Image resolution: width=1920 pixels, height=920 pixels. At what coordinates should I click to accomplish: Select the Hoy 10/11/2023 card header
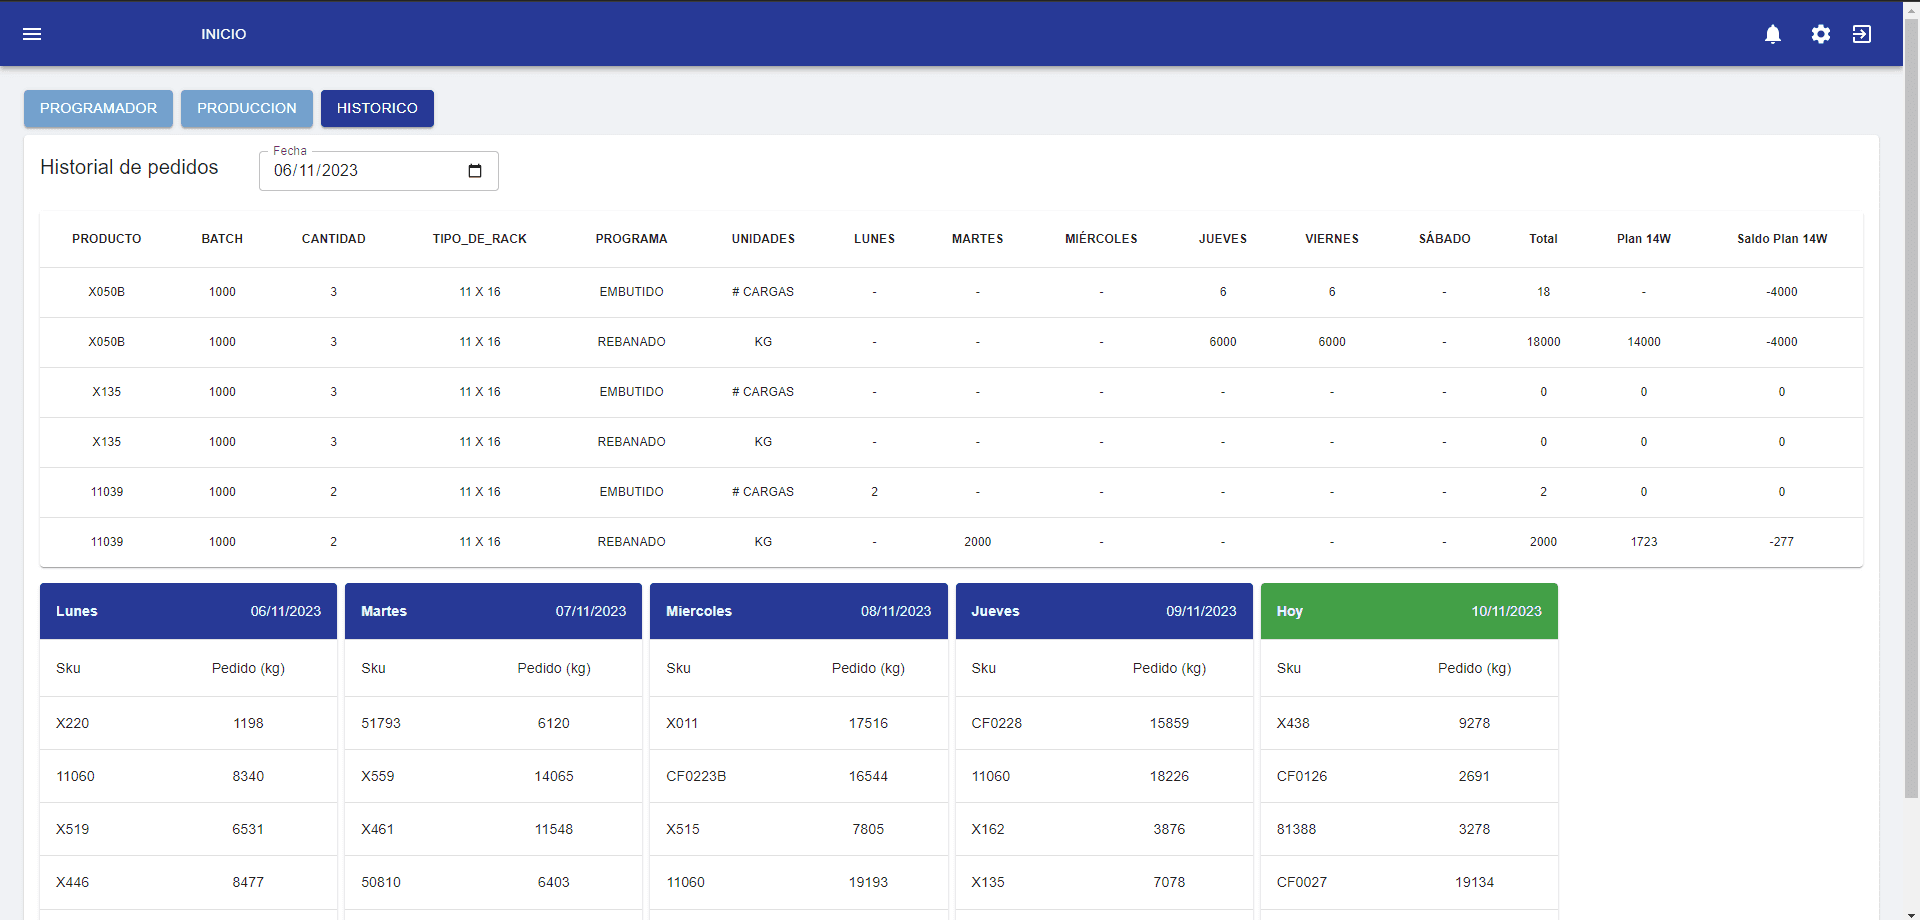[1408, 611]
